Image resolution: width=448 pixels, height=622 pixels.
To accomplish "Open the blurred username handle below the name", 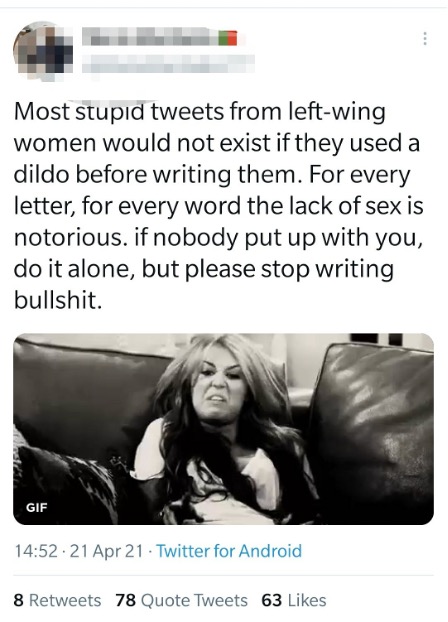I will [168, 63].
